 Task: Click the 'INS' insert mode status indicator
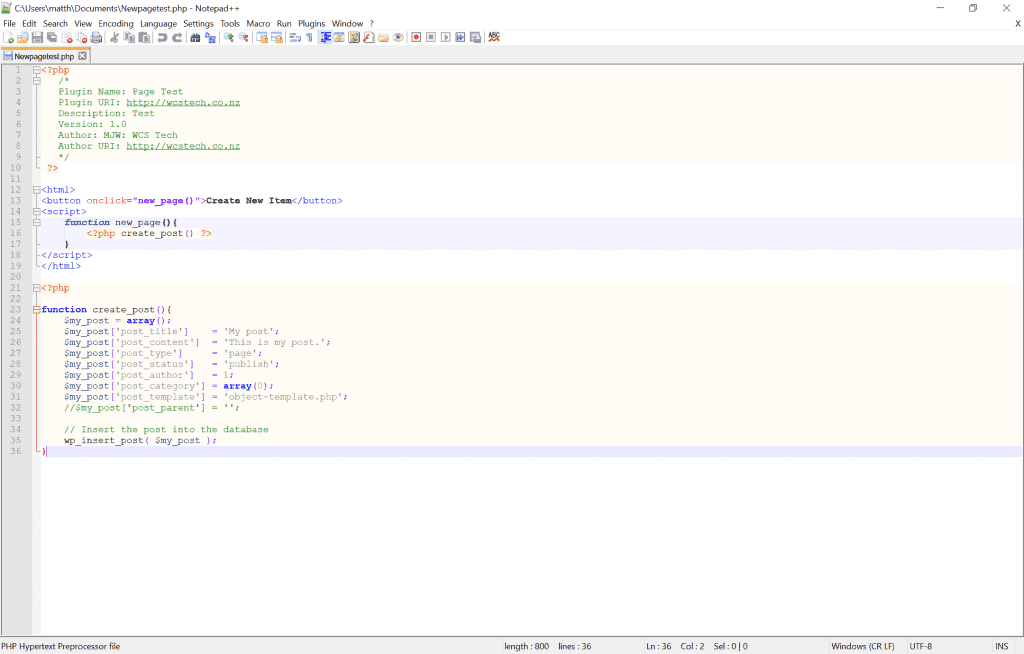point(1001,646)
